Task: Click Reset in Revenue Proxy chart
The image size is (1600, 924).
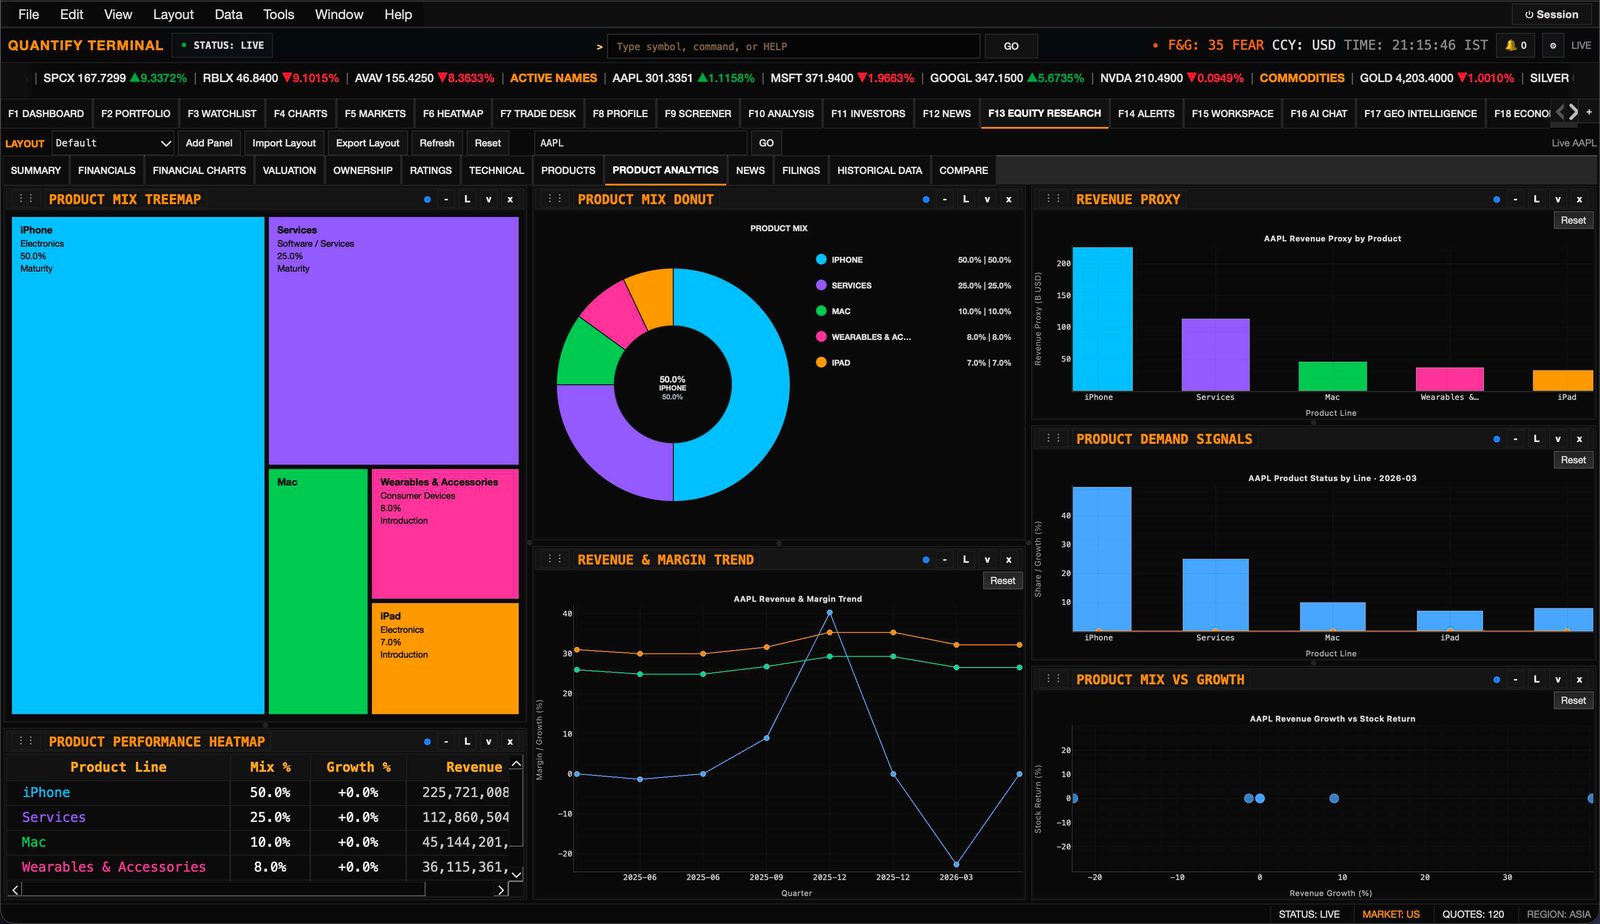Action: click(1573, 220)
